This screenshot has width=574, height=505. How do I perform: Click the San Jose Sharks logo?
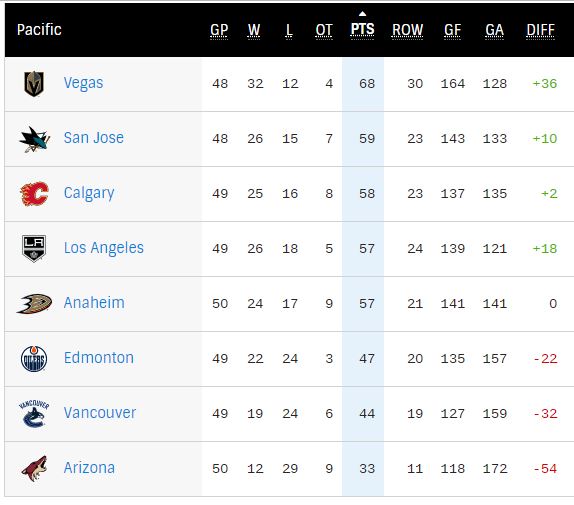34,139
